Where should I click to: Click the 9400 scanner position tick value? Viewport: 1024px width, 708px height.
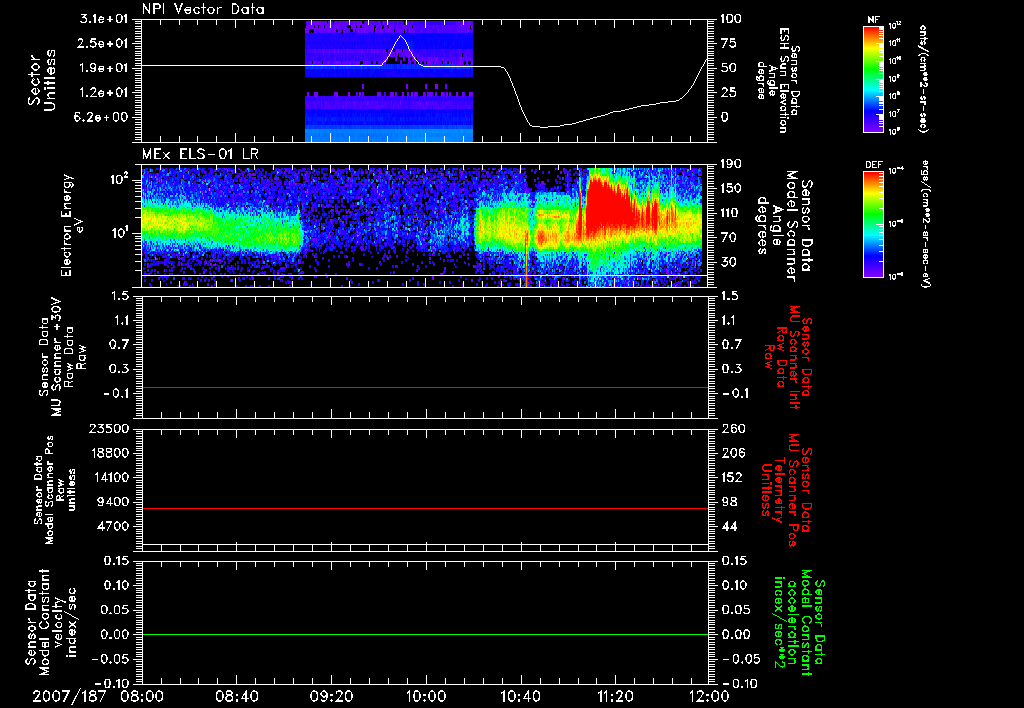114,502
